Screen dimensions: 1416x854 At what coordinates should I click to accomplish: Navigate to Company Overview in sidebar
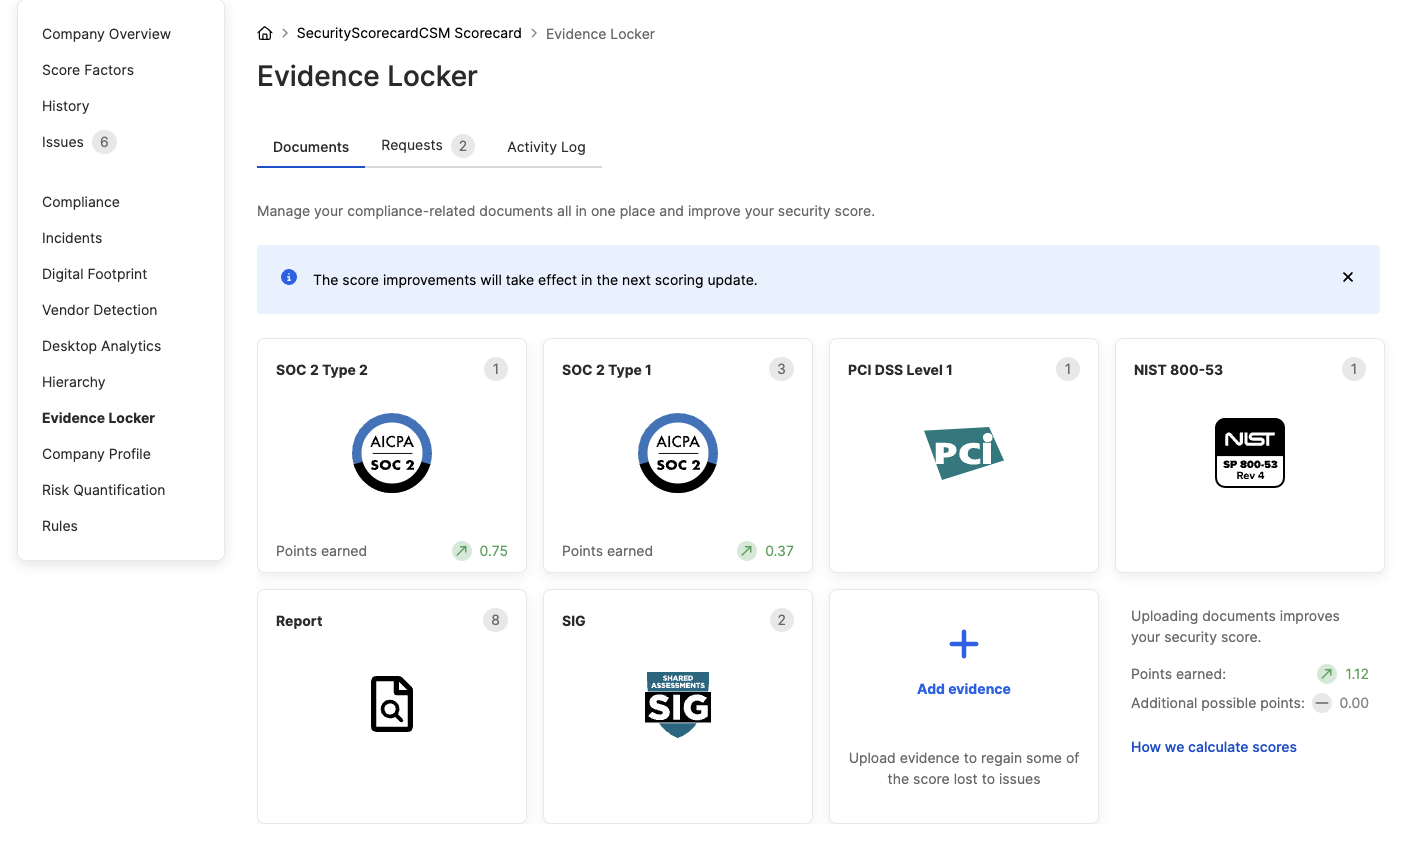[106, 33]
